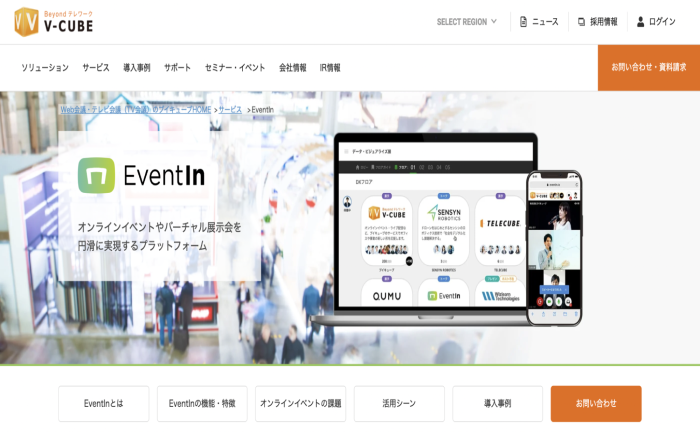Open the IR情報 menu
This screenshot has width=700, height=432.
(330, 67)
